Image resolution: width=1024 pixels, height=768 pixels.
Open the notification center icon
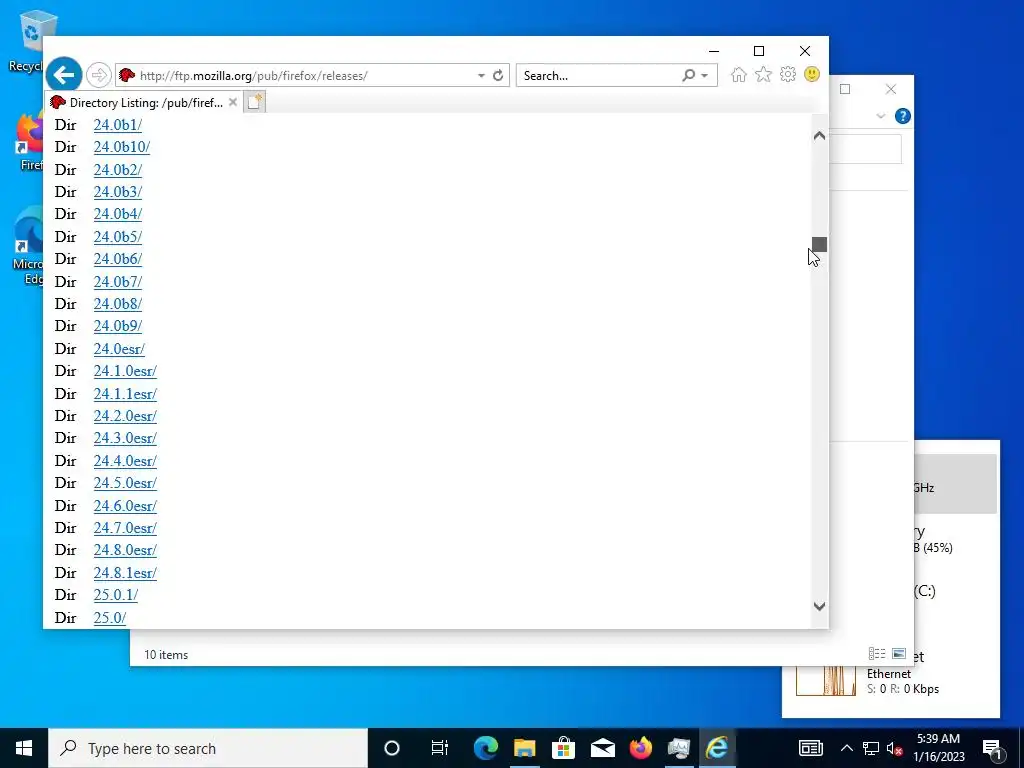coord(991,748)
